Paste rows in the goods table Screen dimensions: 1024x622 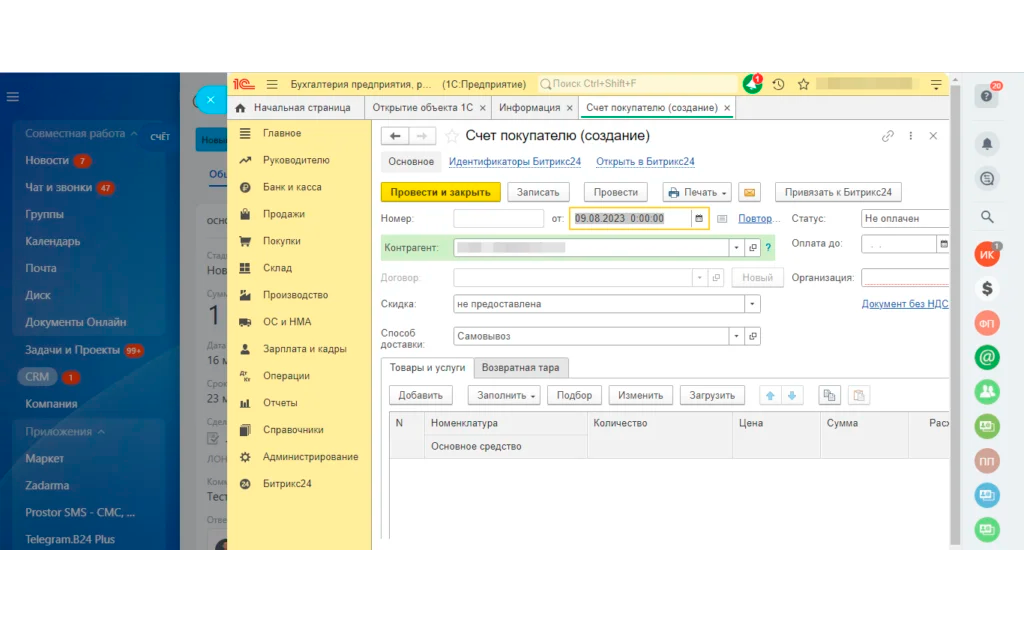click(859, 395)
